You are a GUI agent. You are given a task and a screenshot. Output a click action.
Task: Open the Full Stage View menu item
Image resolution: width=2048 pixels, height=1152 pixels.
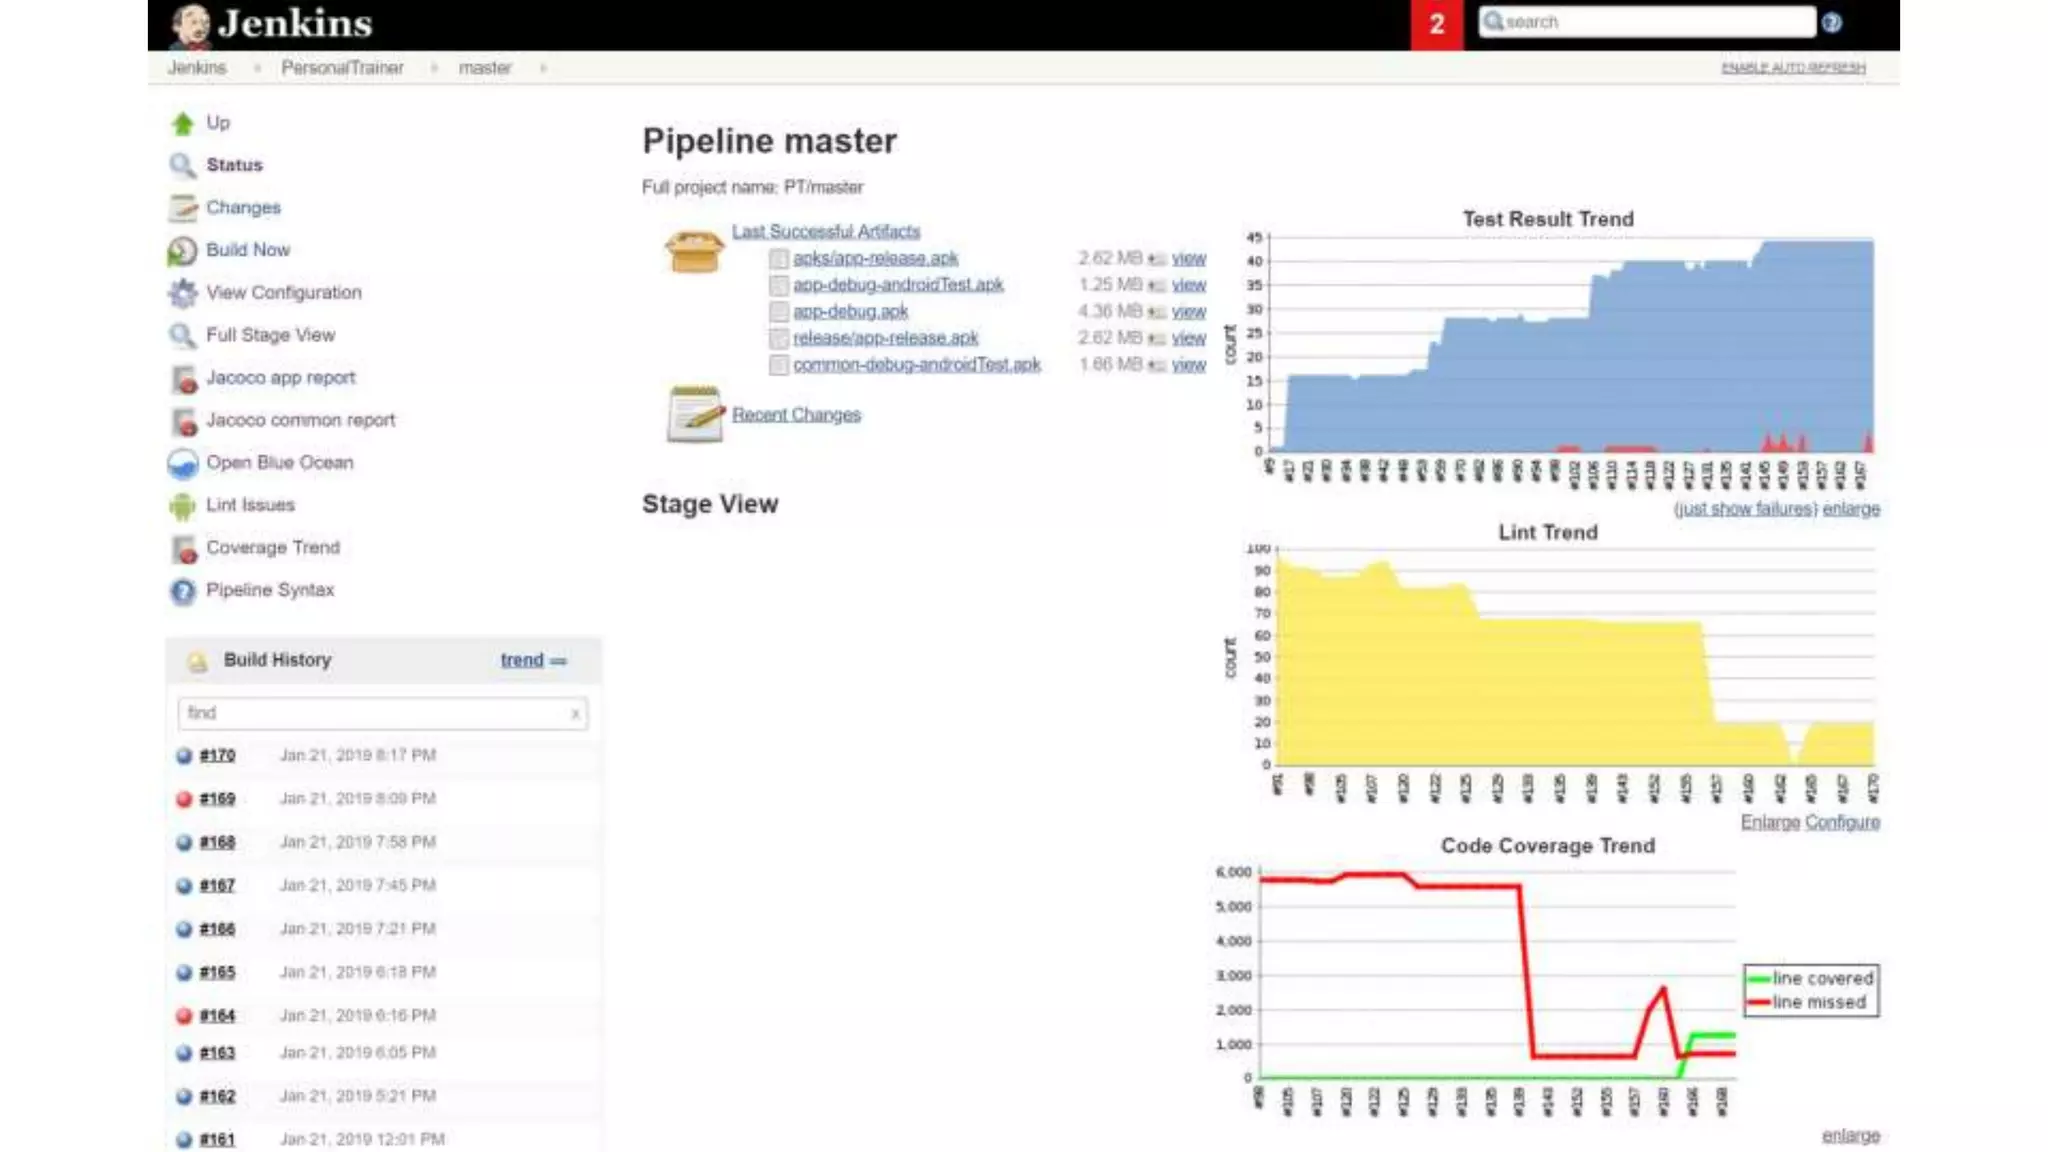click(270, 335)
